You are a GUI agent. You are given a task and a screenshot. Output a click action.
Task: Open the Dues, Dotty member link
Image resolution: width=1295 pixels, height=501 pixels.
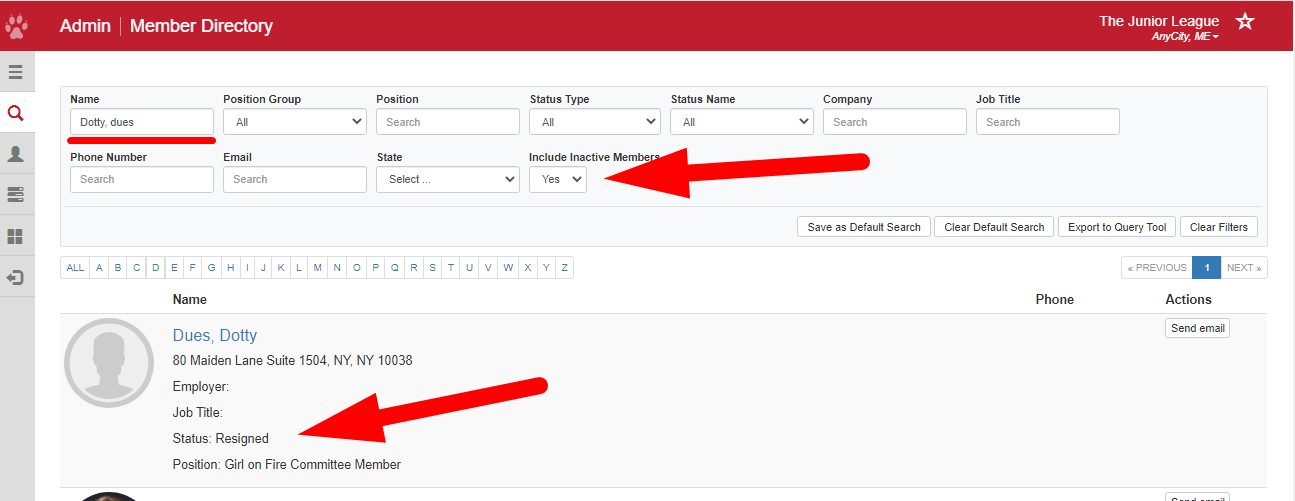[215, 335]
